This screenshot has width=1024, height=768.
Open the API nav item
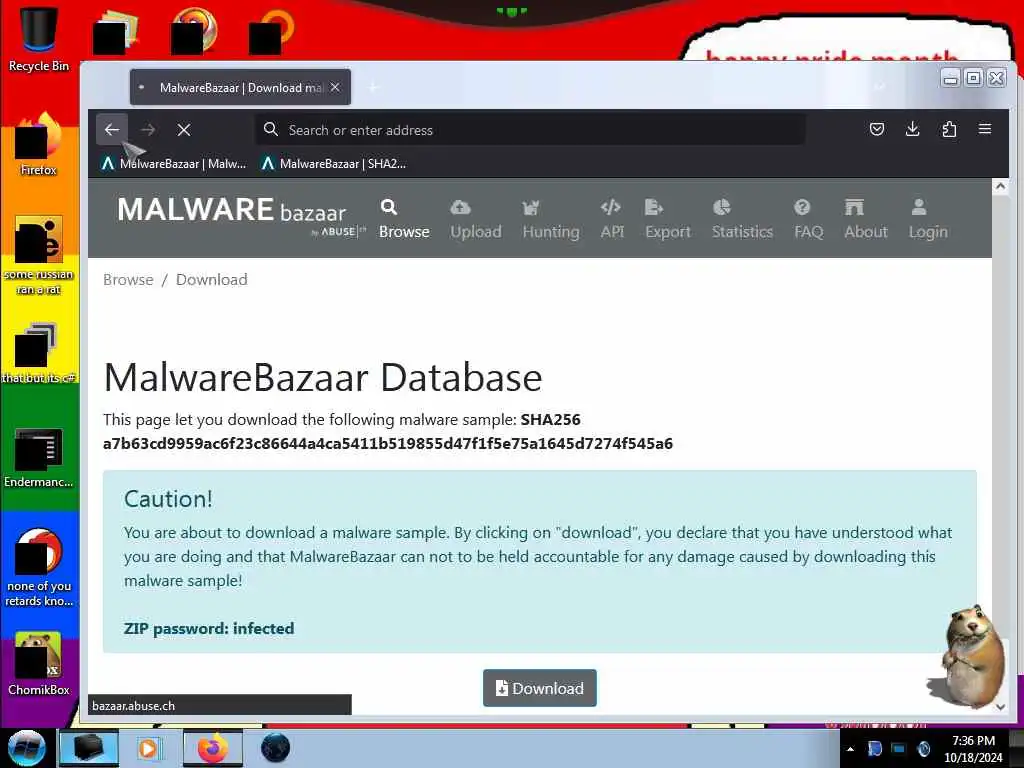pyautogui.click(x=612, y=219)
